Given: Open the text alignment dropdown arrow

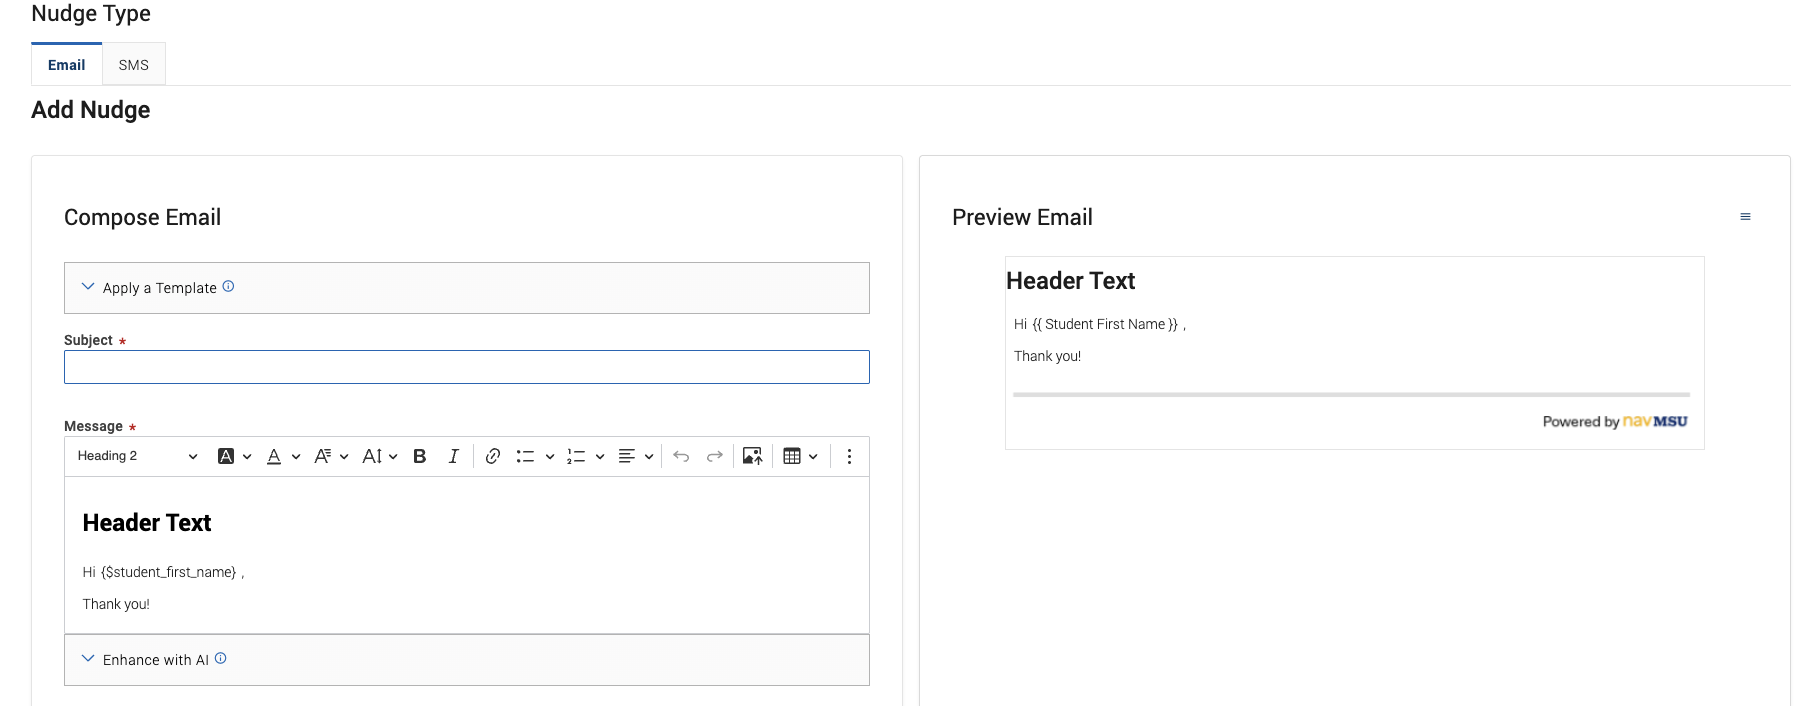Looking at the screenshot, I should pos(649,457).
